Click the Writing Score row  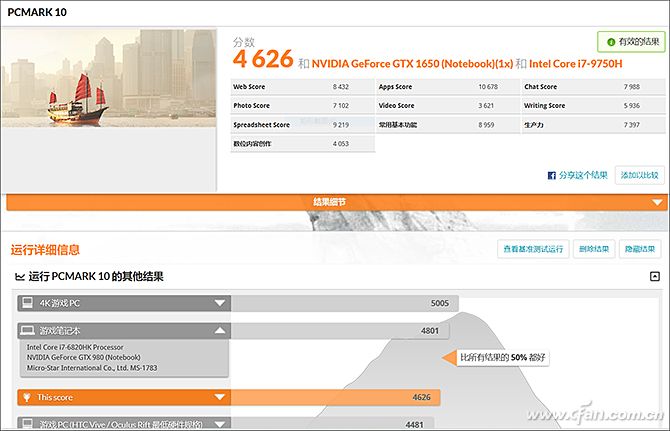coord(593,106)
